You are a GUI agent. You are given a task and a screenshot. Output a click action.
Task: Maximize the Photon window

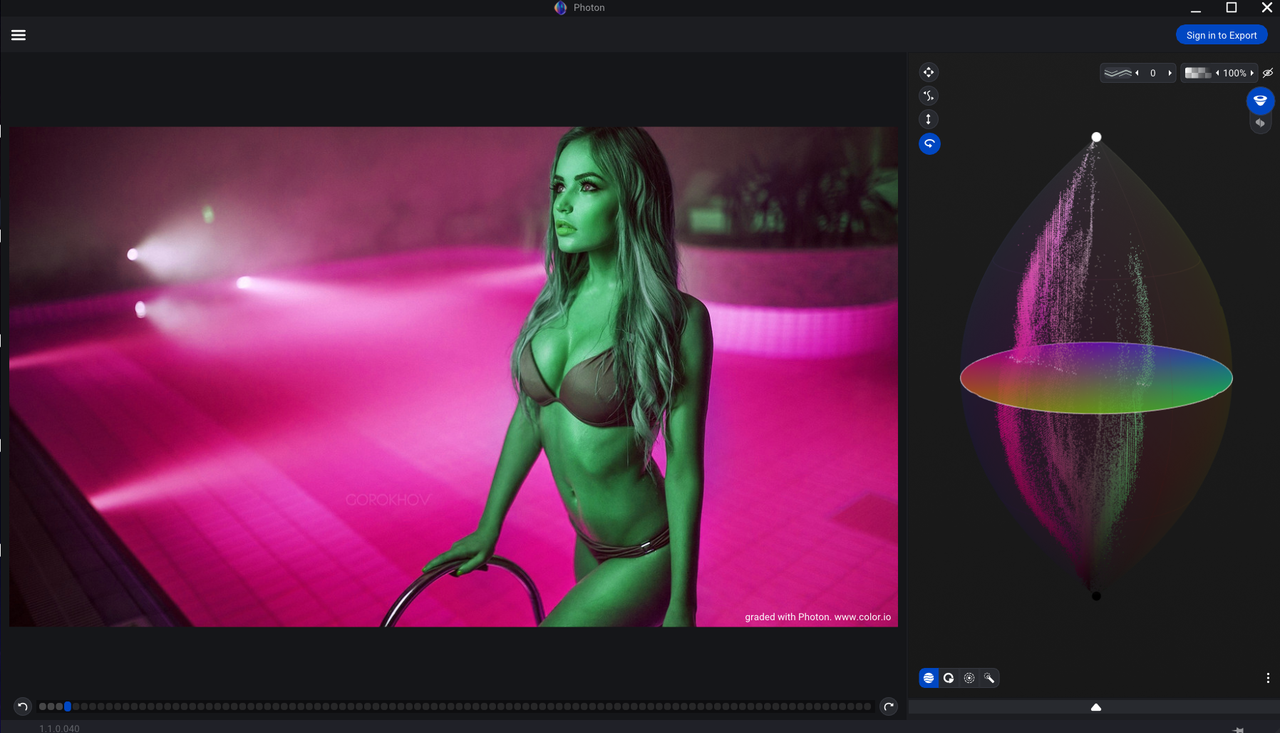coord(1231,8)
